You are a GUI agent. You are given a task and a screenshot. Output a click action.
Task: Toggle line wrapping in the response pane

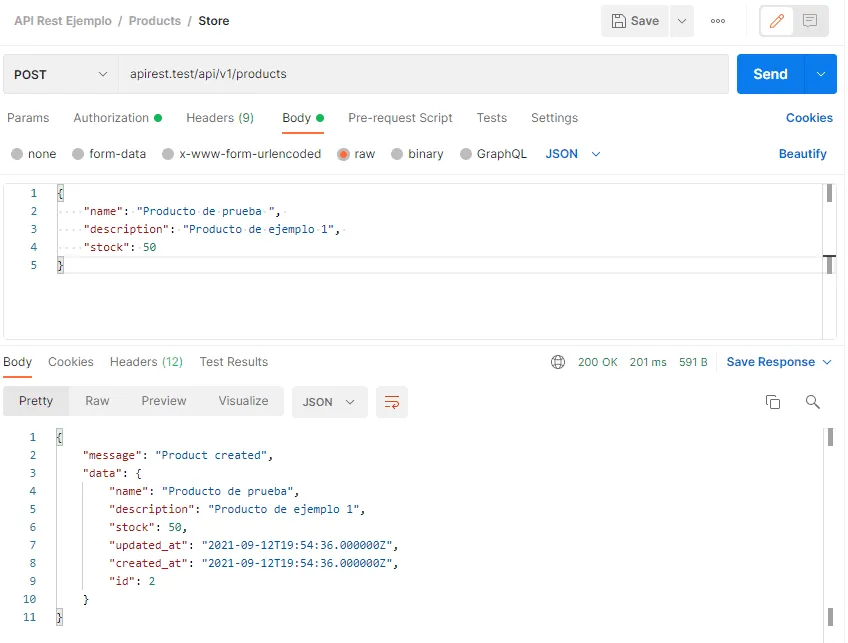(391, 401)
